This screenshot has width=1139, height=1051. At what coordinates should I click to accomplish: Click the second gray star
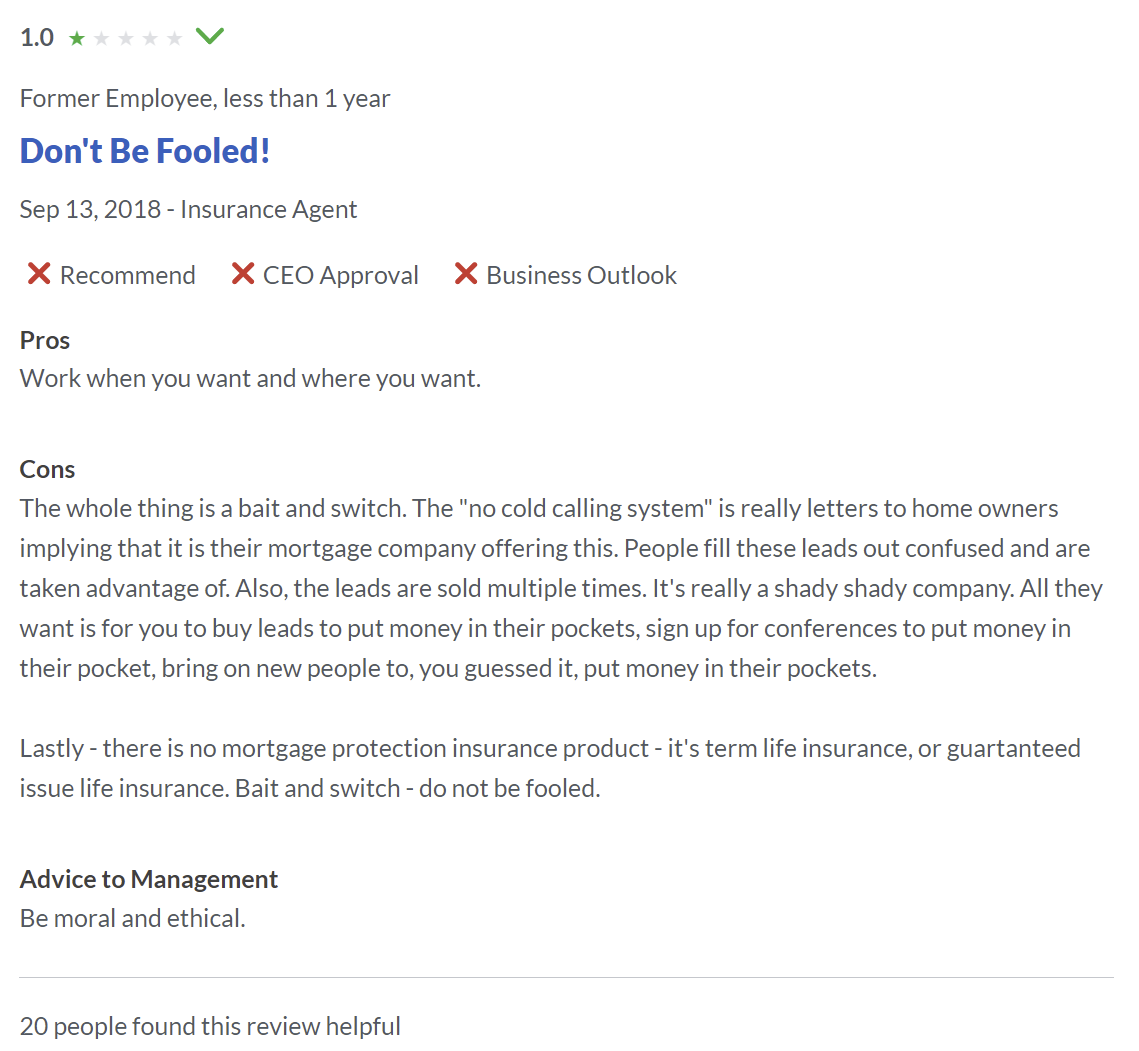[x=102, y=38]
